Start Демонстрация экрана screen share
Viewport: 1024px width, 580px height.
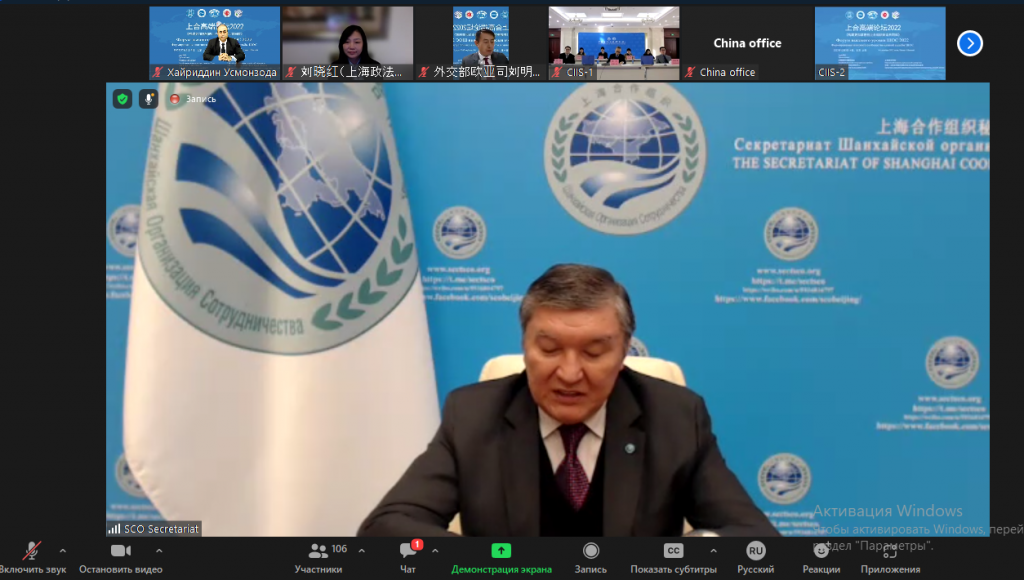502,558
